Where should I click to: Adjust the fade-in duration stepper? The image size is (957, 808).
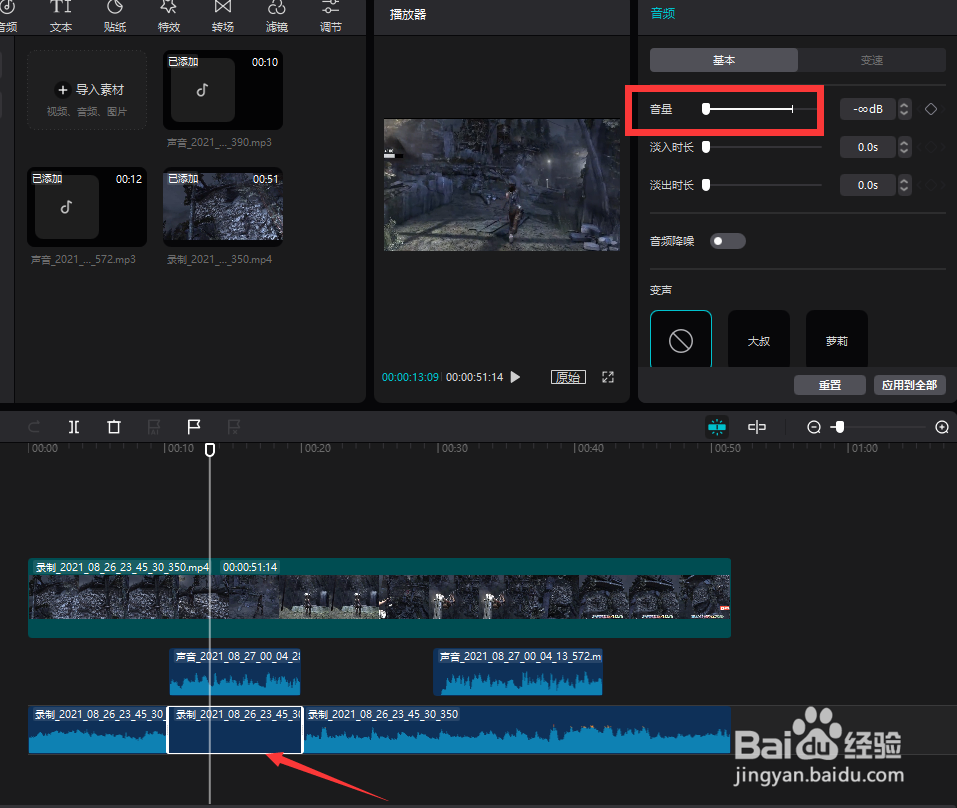[905, 147]
